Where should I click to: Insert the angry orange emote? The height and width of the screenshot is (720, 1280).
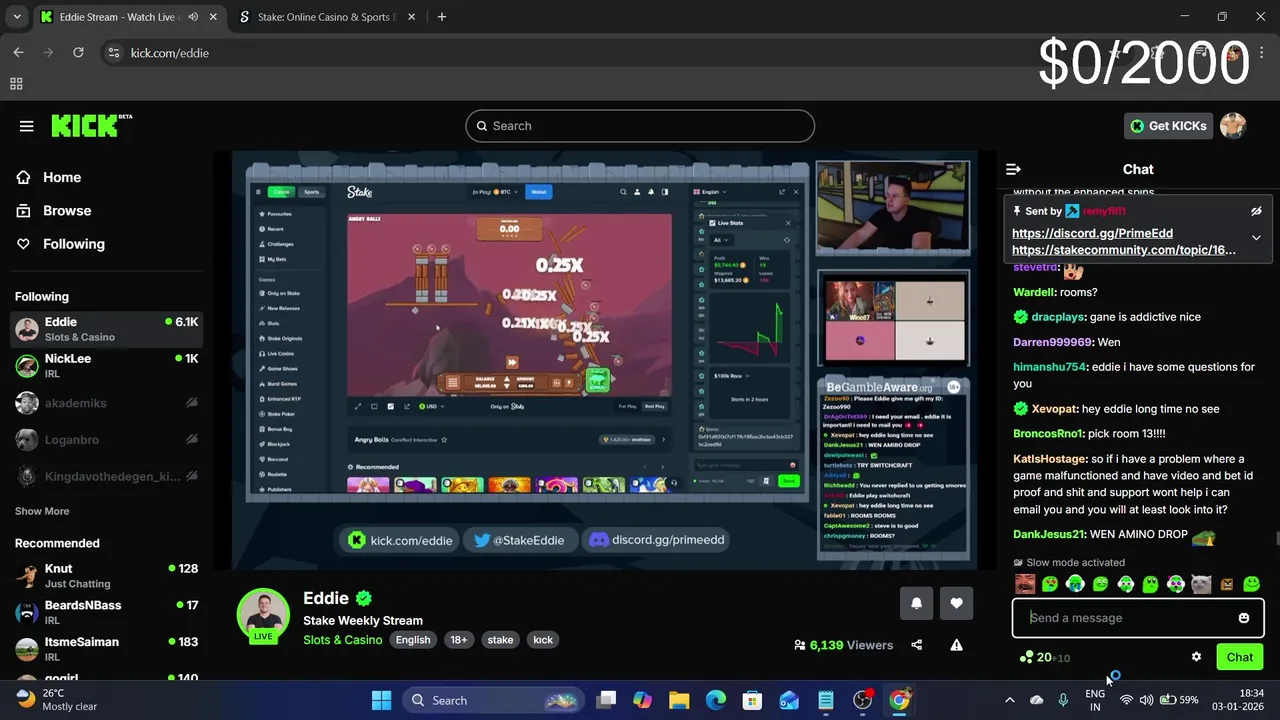(x=1226, y=584)
